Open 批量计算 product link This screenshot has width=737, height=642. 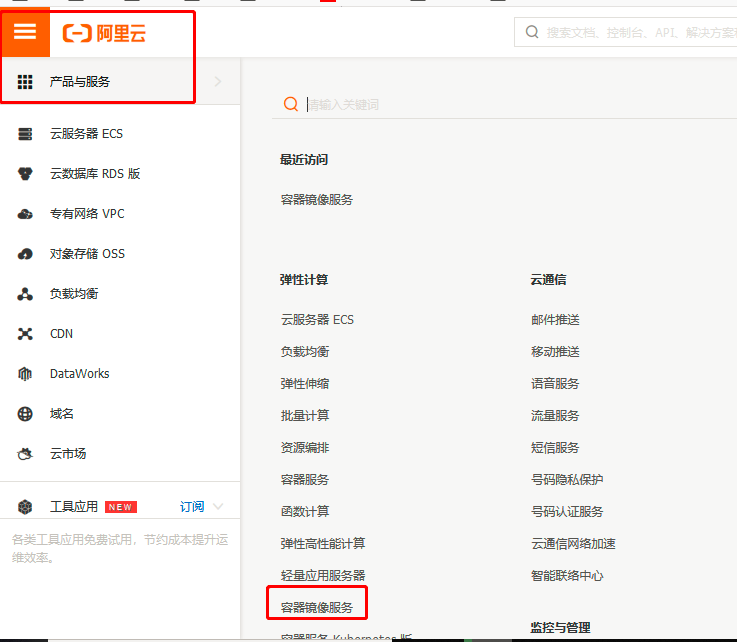click(305, 416)
